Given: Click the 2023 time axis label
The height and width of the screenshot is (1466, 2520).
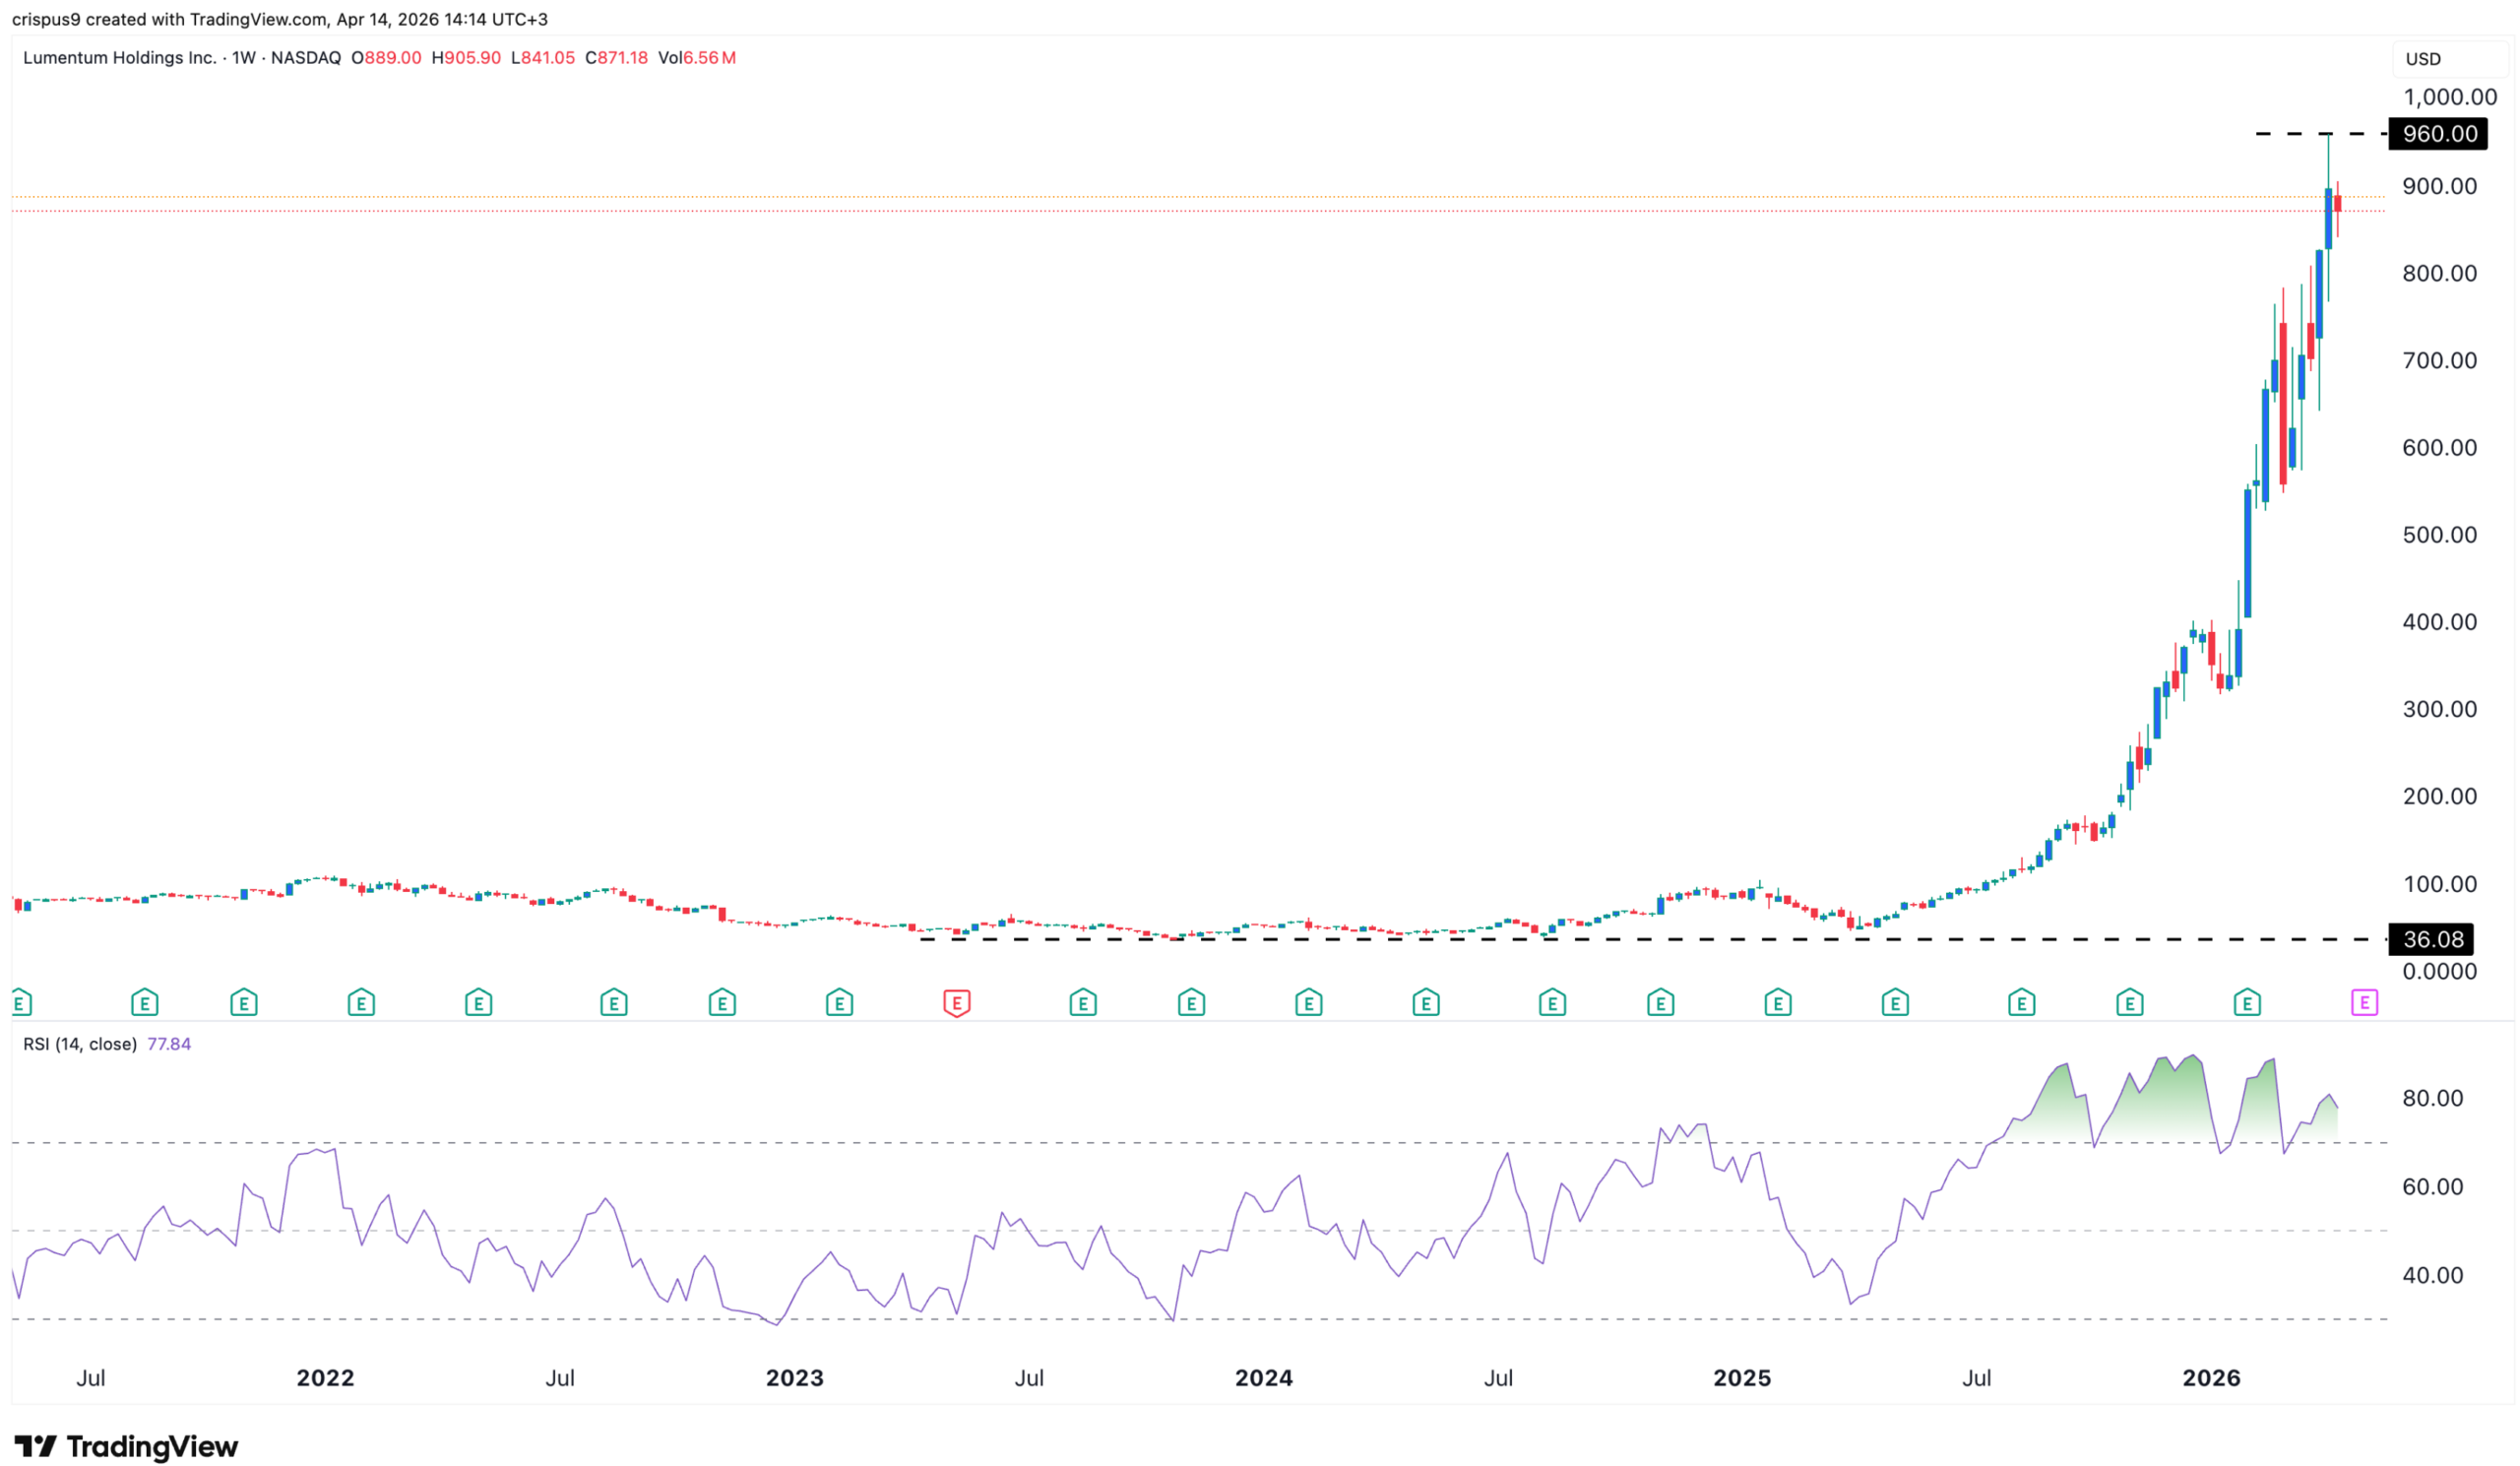Looking at the screenshot, I should tap(795, 1378).
